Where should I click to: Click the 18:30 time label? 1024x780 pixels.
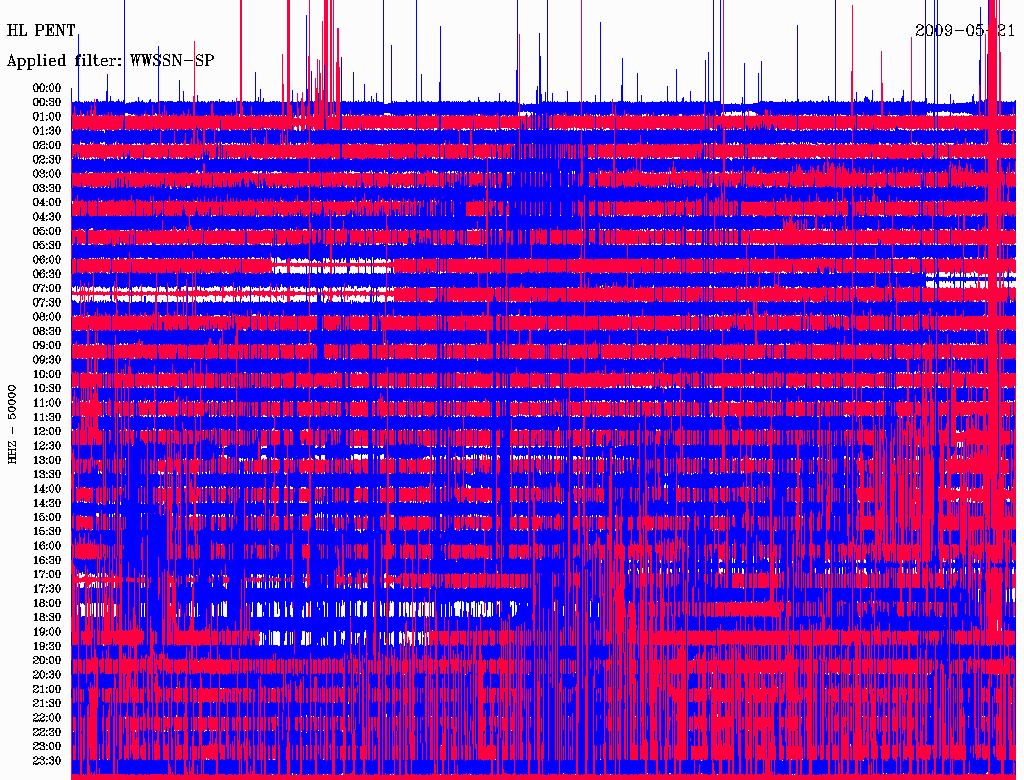pos(47,618)
